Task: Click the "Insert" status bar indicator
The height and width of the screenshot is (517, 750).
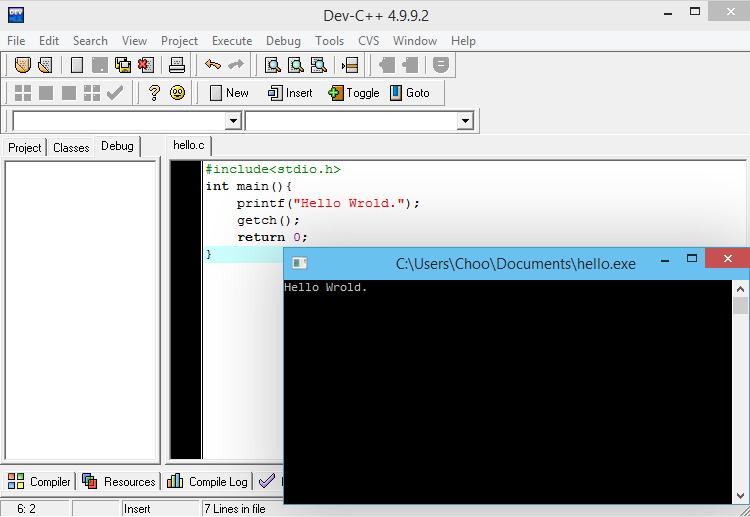Action: coord(137,509)
